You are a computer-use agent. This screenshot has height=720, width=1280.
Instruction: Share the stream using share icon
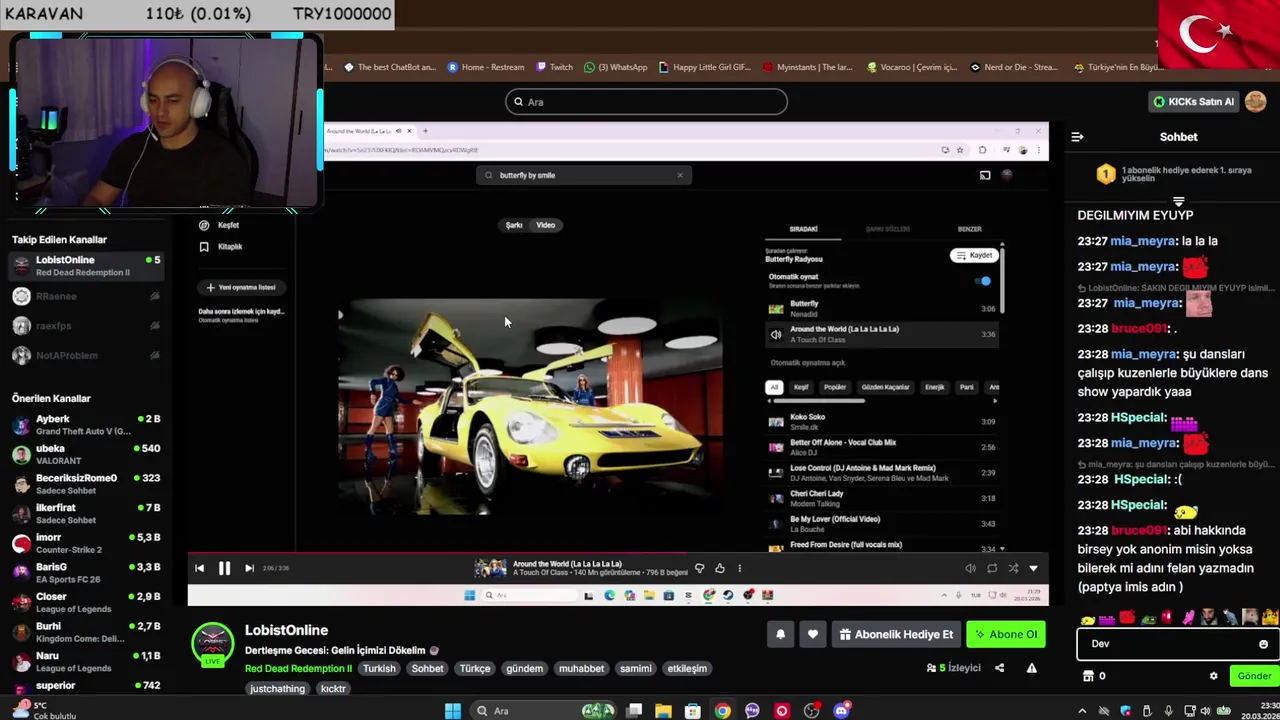pyautogui.click(x=999, y=668)
